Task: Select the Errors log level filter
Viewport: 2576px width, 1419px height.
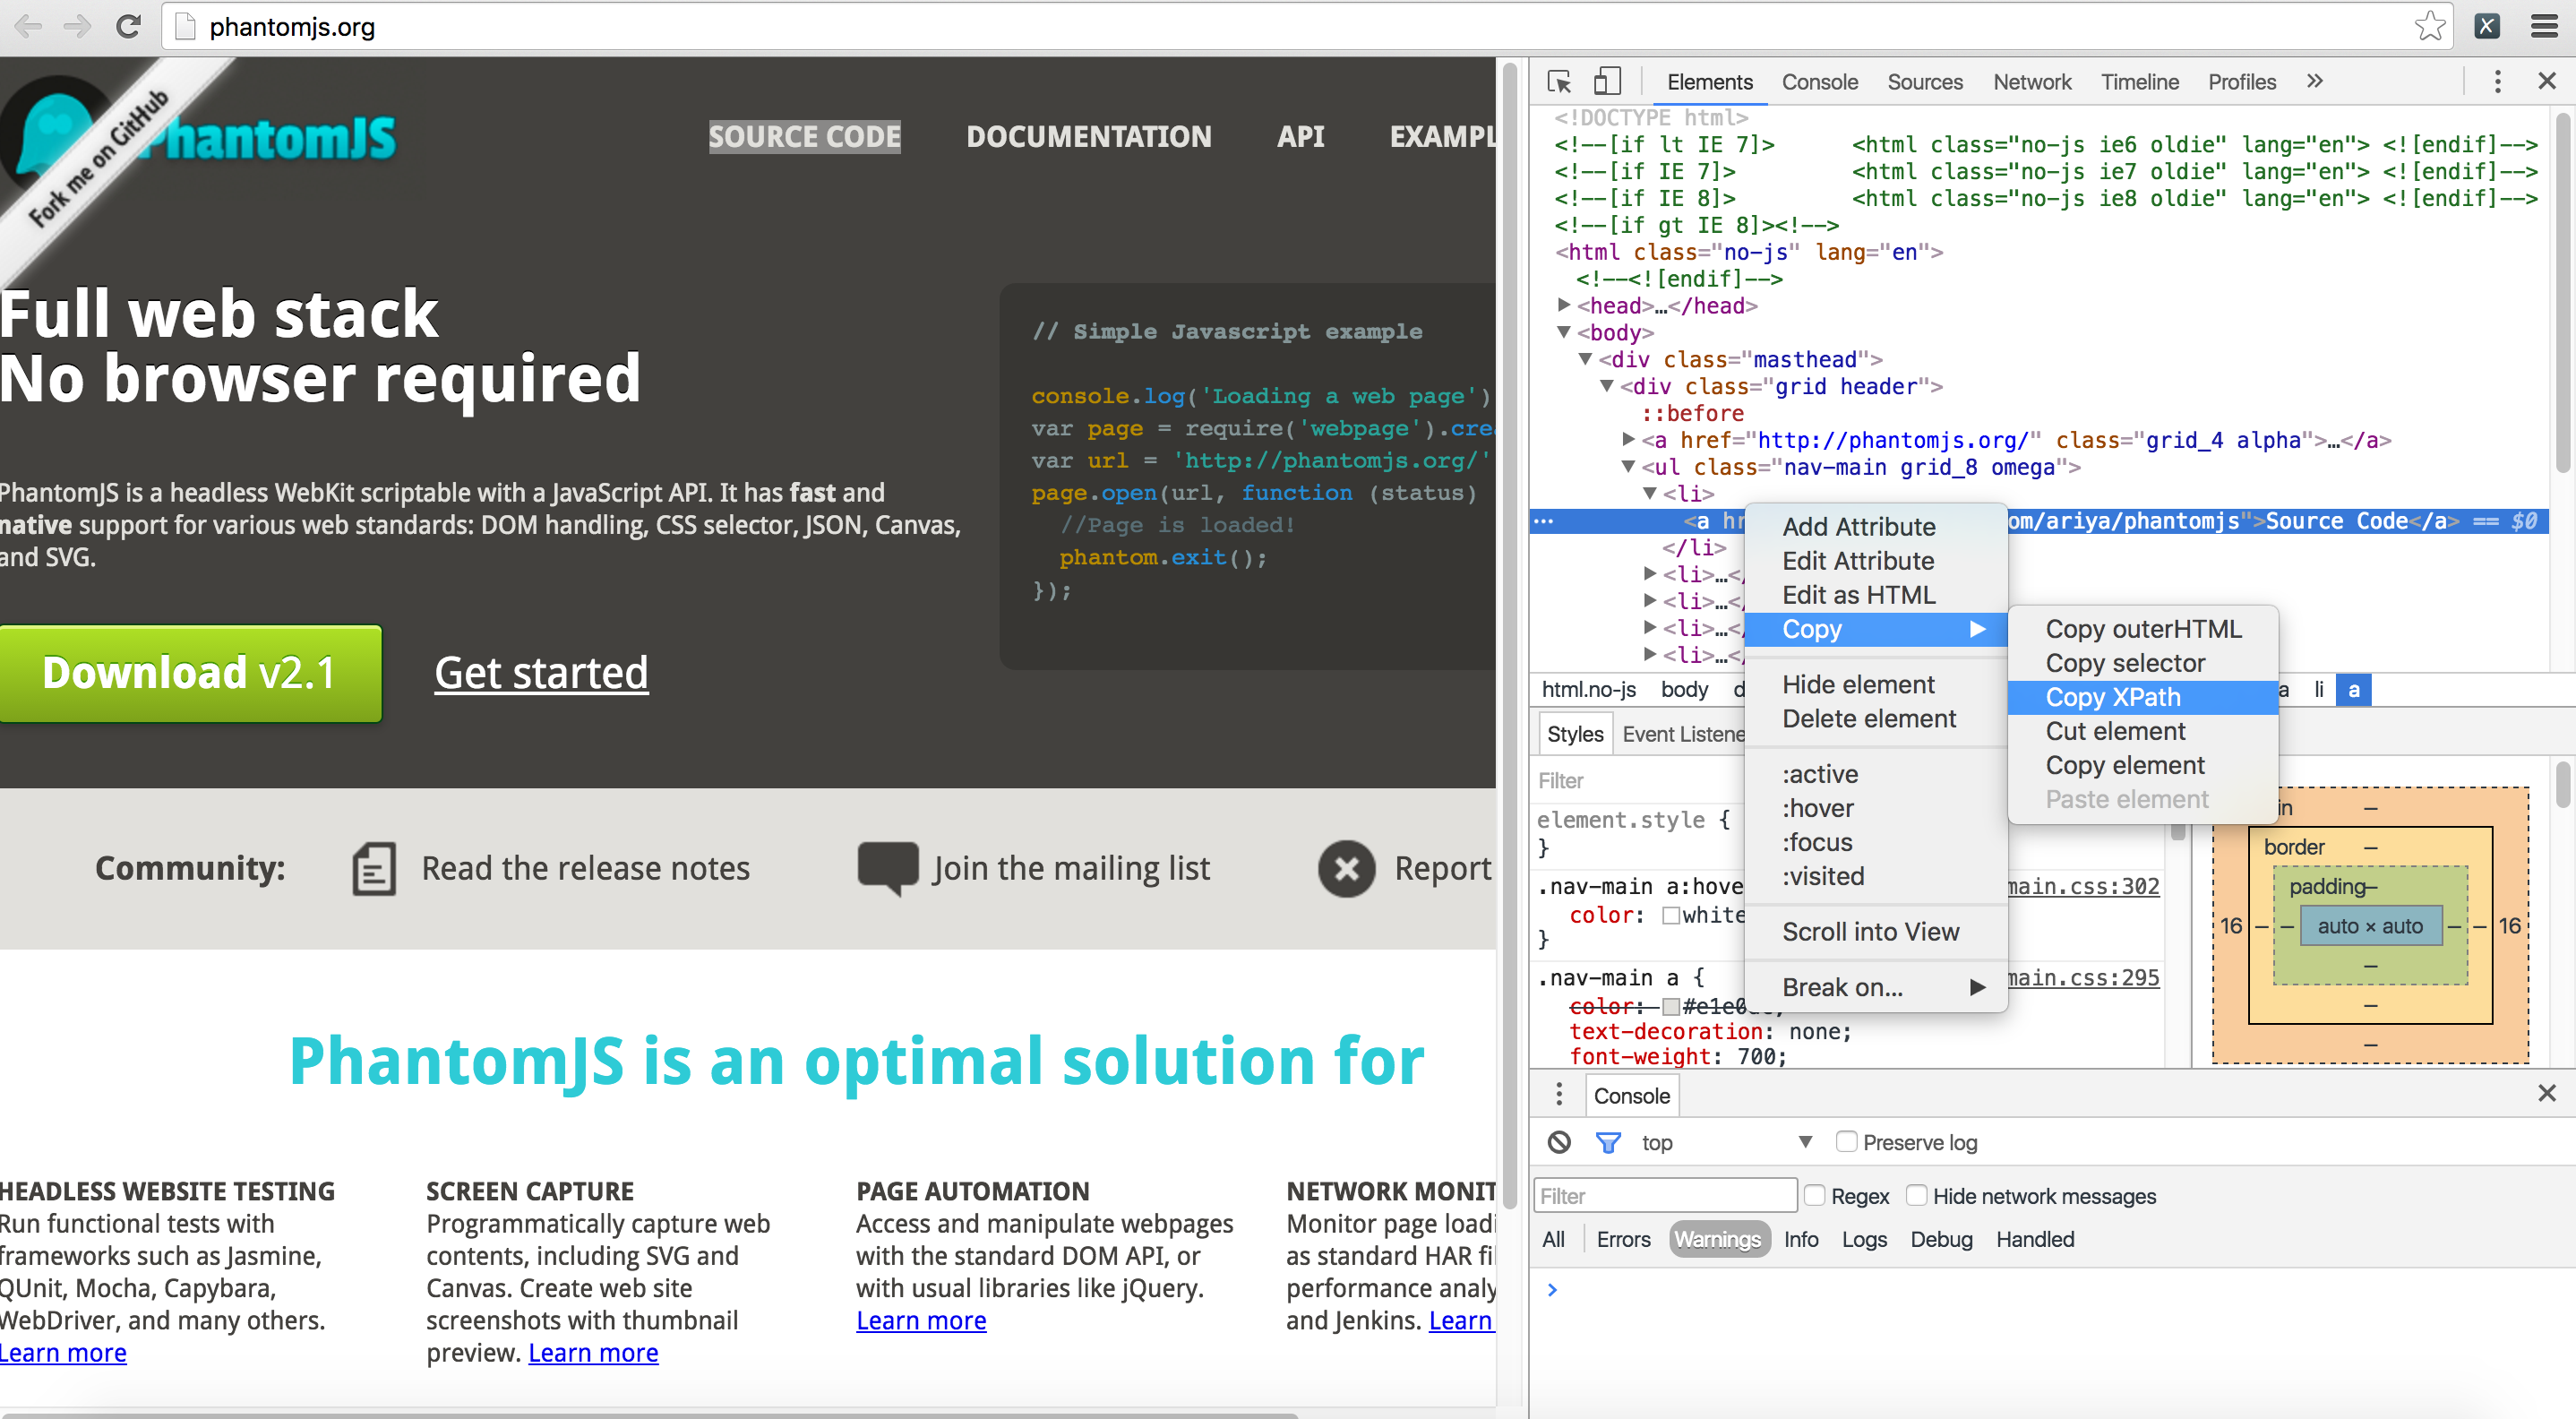Action: pyautogui.click(x=1623, y=1239)
